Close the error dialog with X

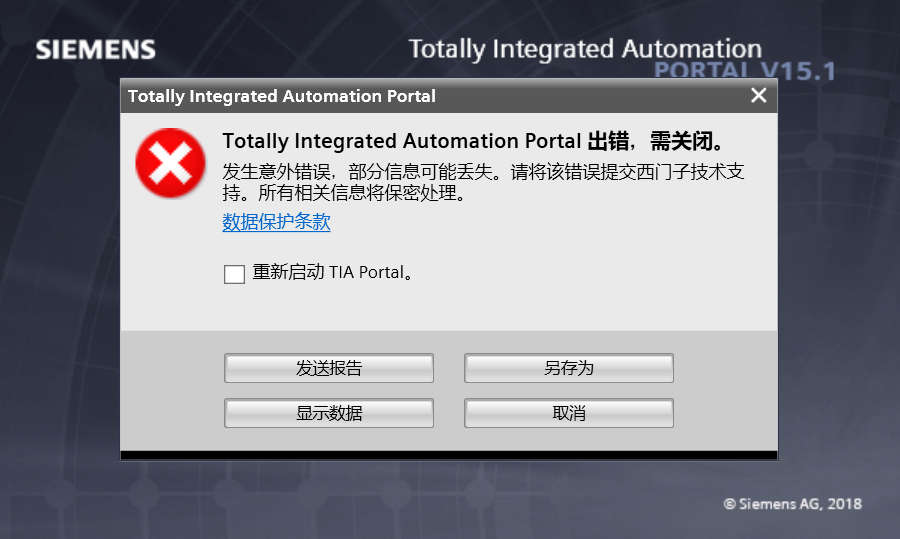pyautogui.click(x=759, y=96)
